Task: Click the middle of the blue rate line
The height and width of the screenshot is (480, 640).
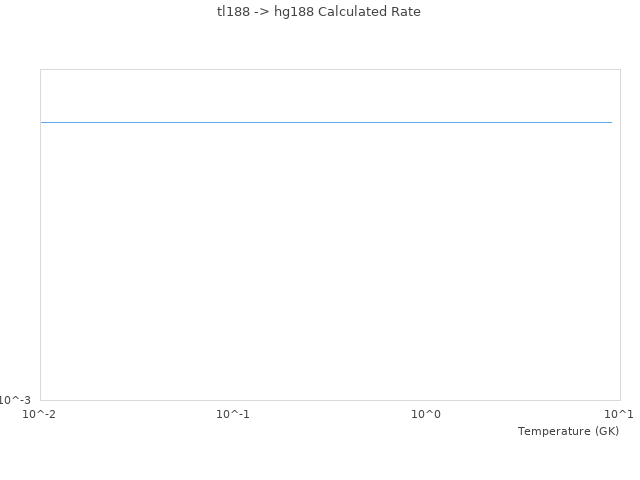Action: [x=326, y=122]
